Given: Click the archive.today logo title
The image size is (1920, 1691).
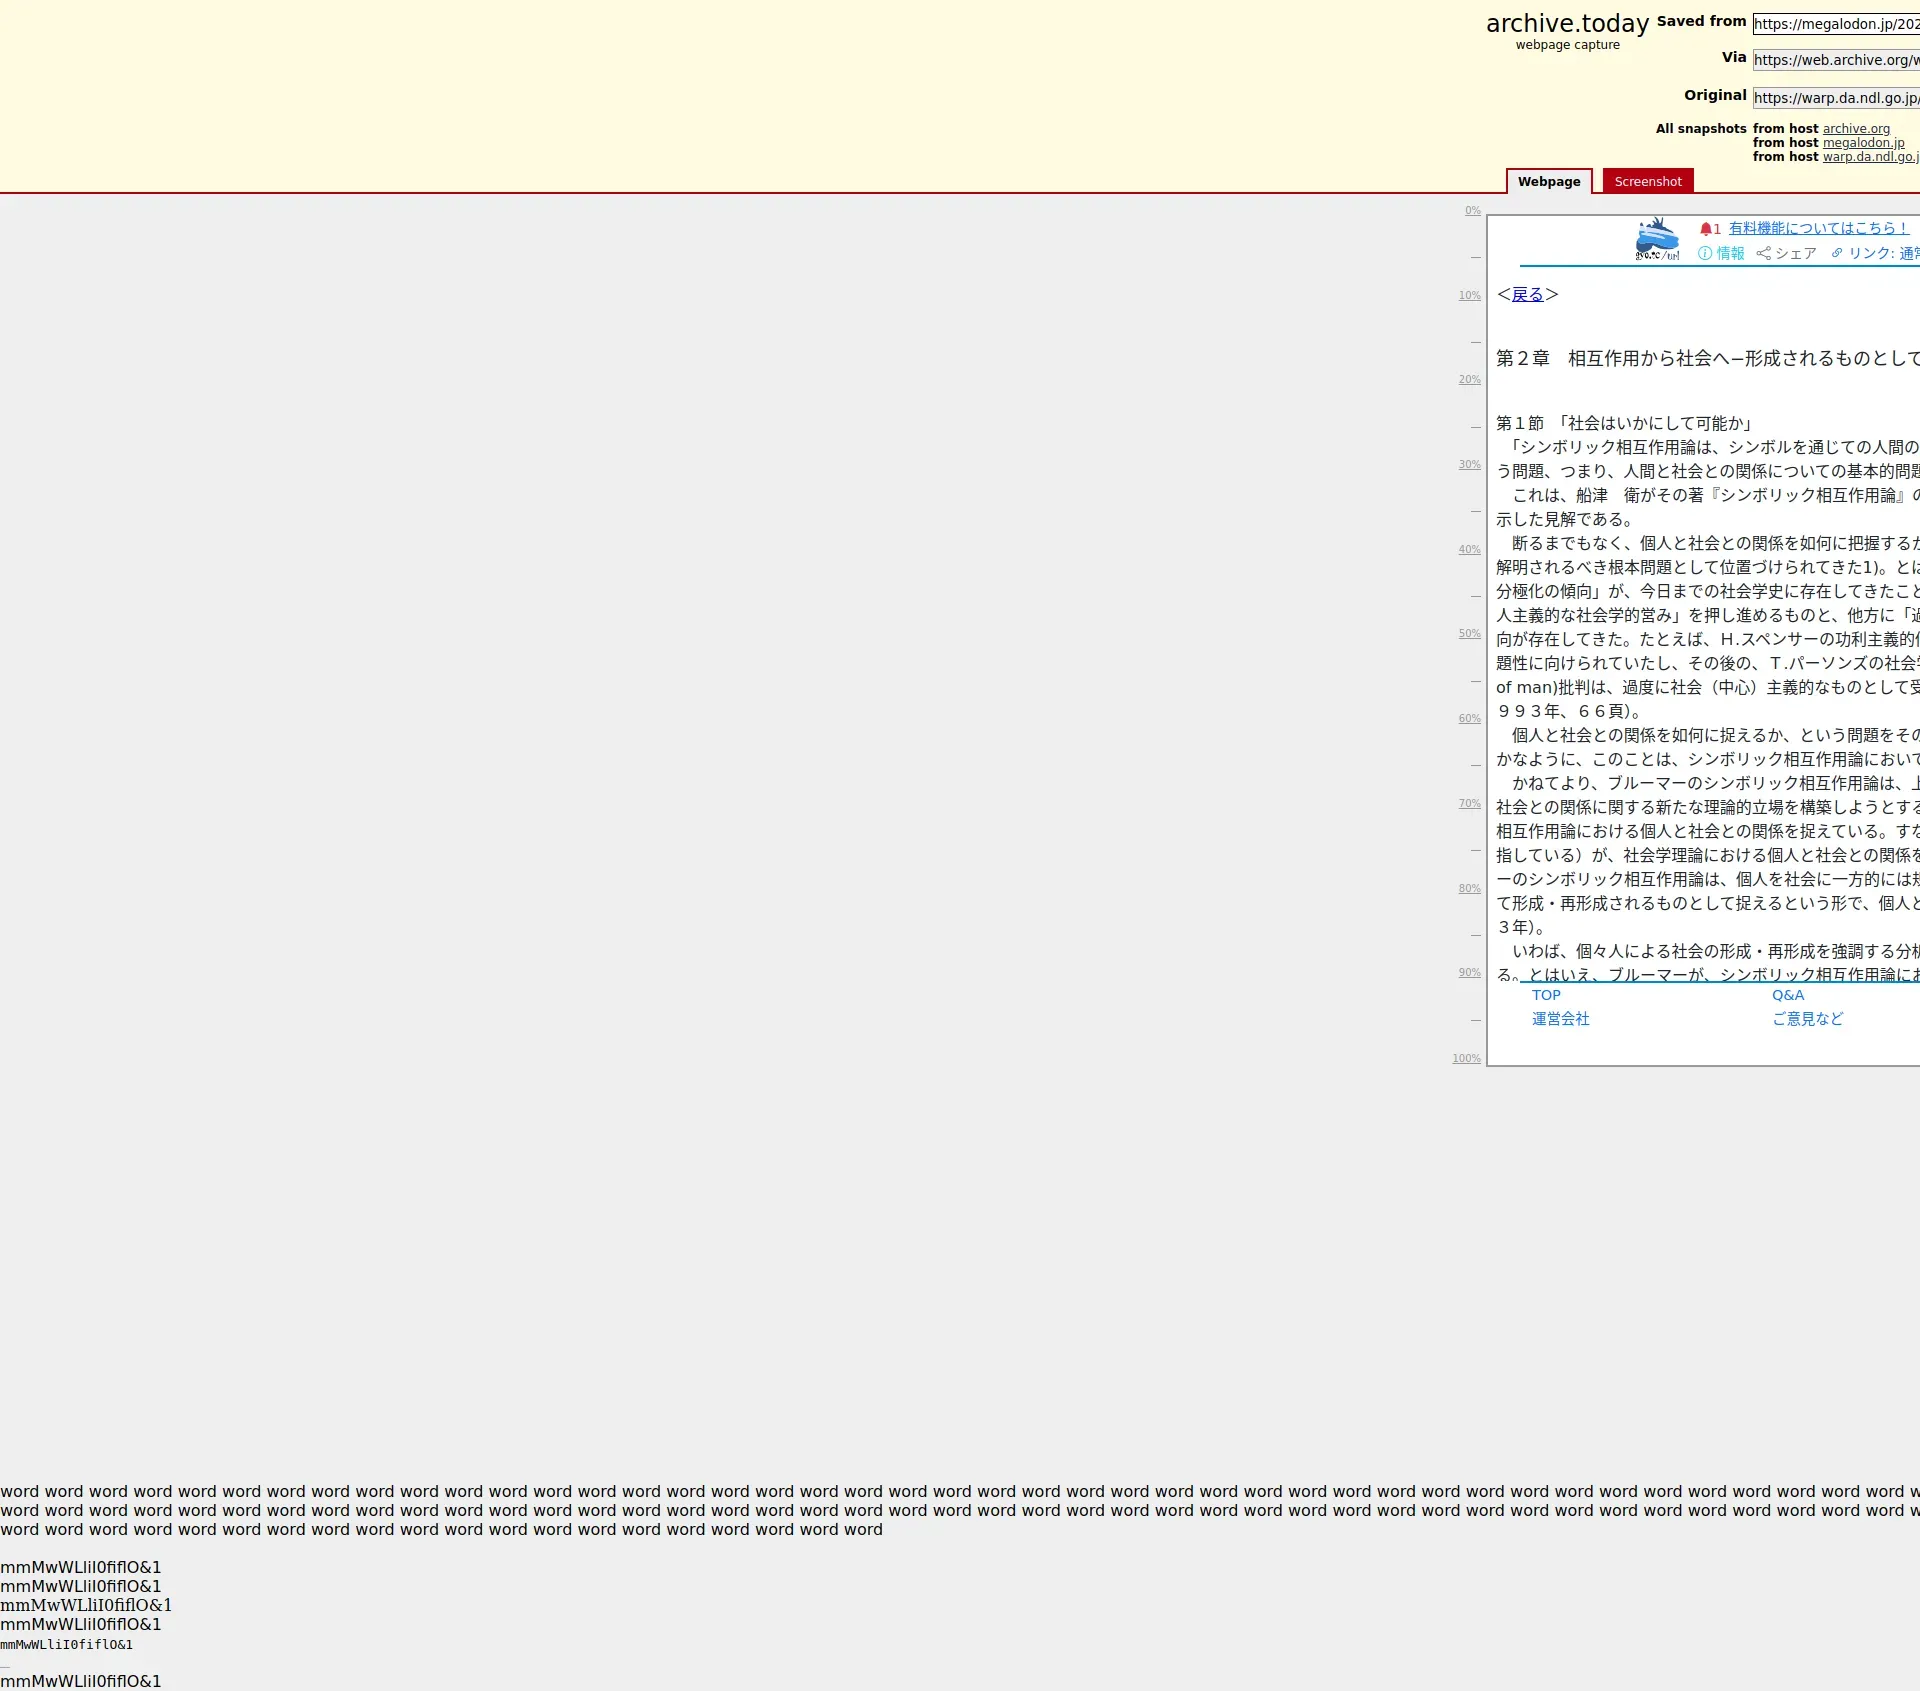Looking at the screenshot, I should (1567, 24).
